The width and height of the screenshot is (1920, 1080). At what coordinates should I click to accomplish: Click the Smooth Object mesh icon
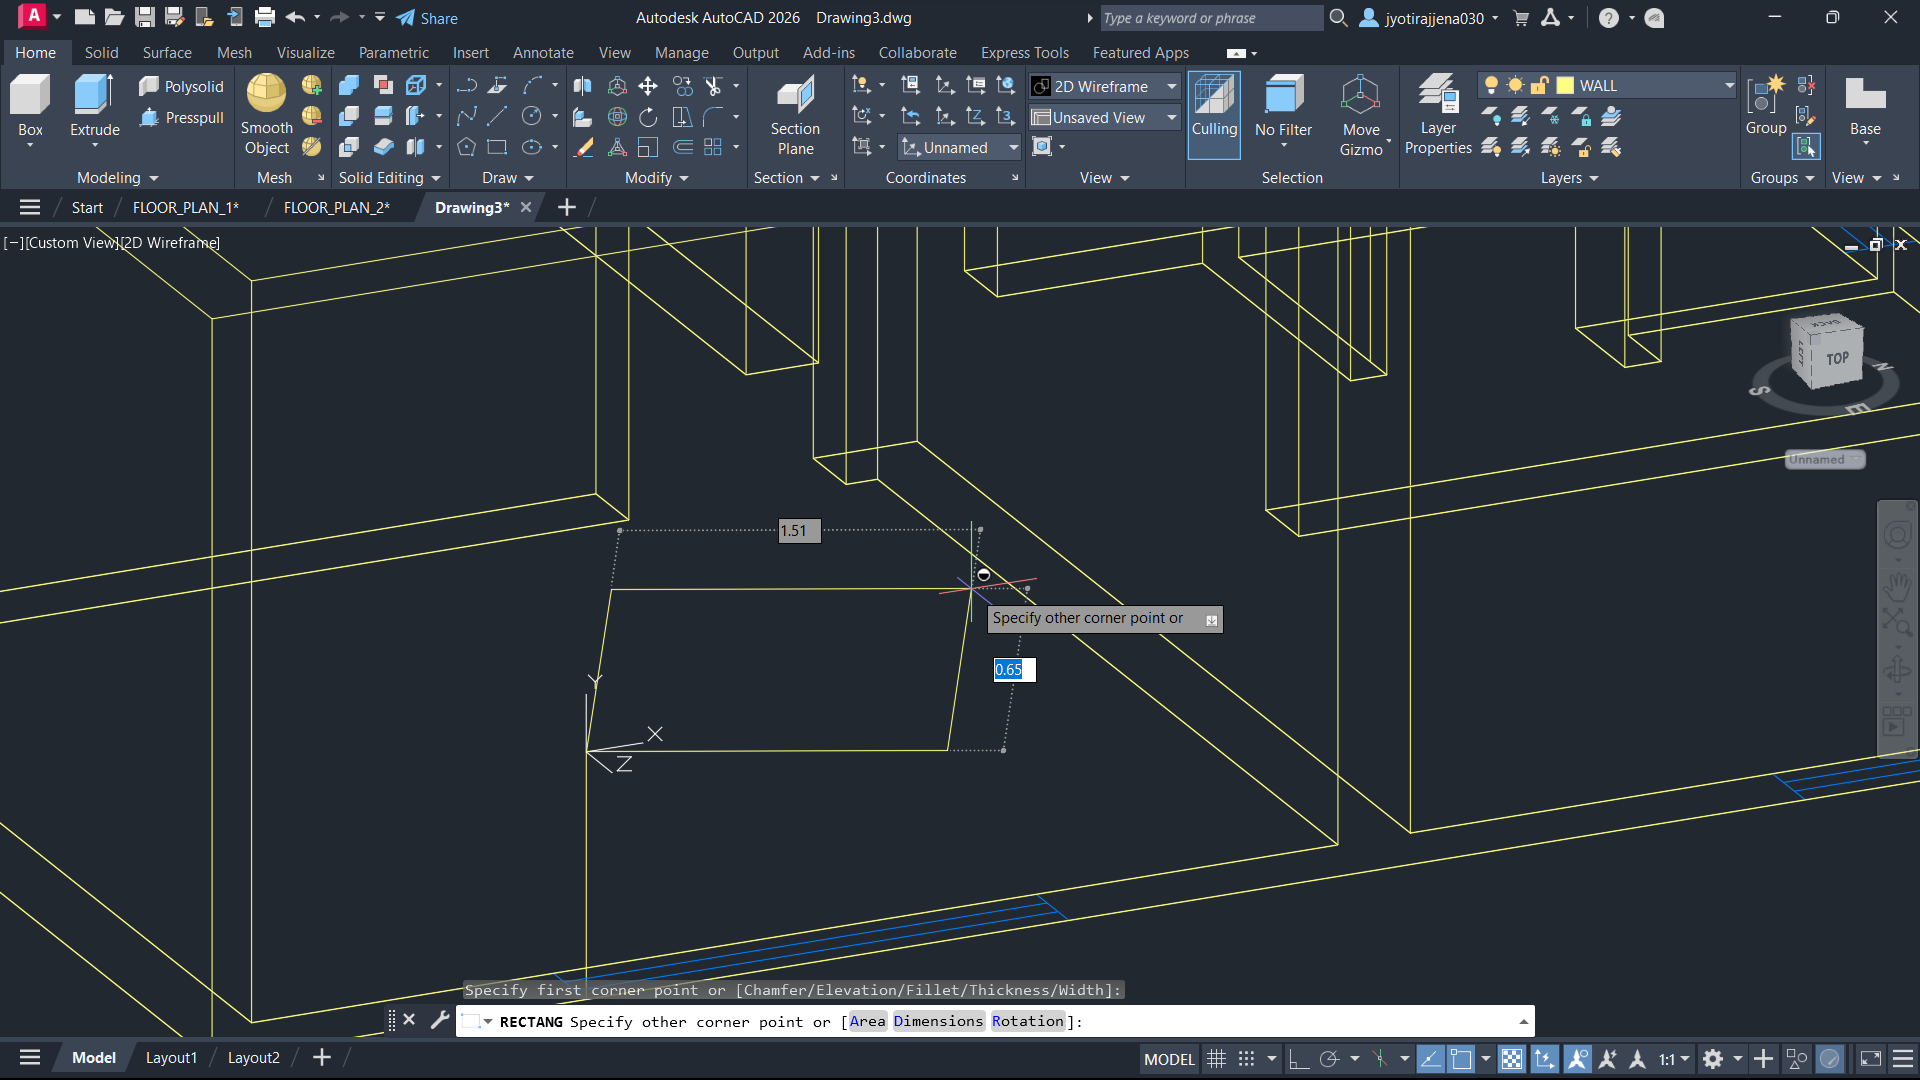tap(266, 95)
